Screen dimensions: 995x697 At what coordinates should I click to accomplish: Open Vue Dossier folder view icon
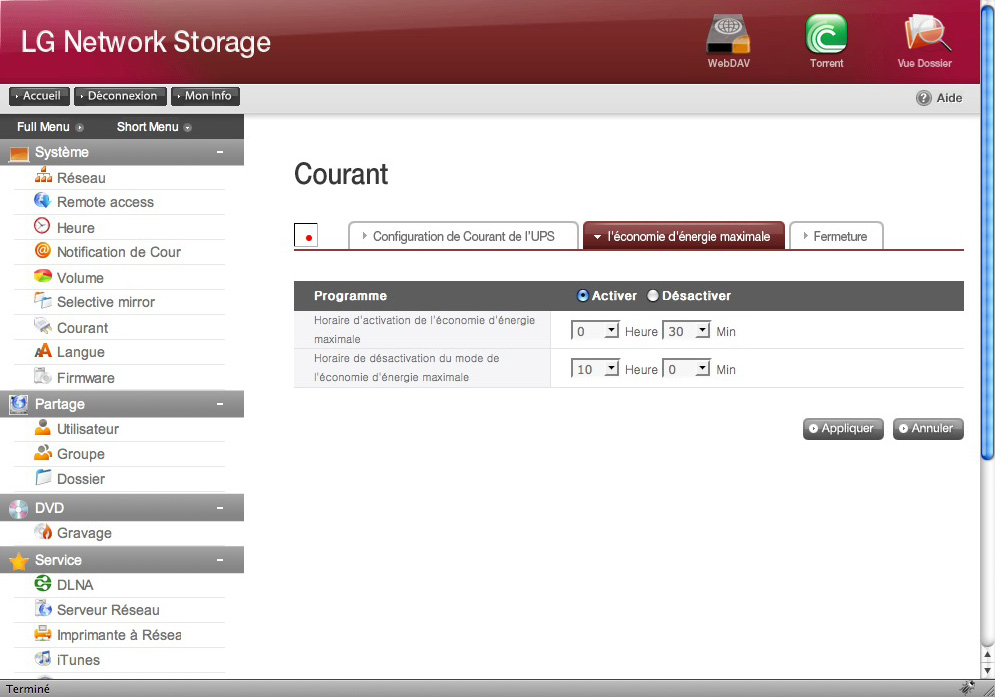coord(924,36)
